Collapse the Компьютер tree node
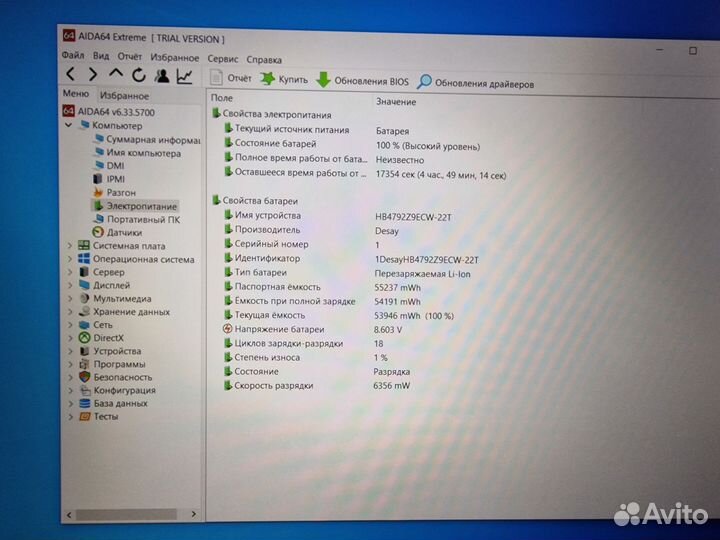 click(x=69, y=126)
